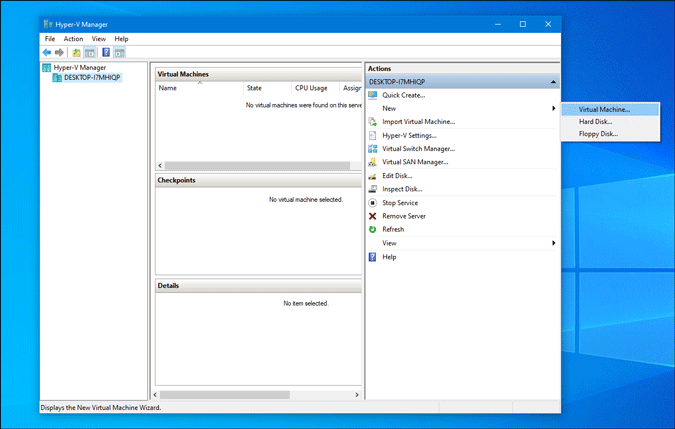Click the Hyper-V Manager title bar icon
Viewport: 675px width, 429px height.
pos(48,24)
